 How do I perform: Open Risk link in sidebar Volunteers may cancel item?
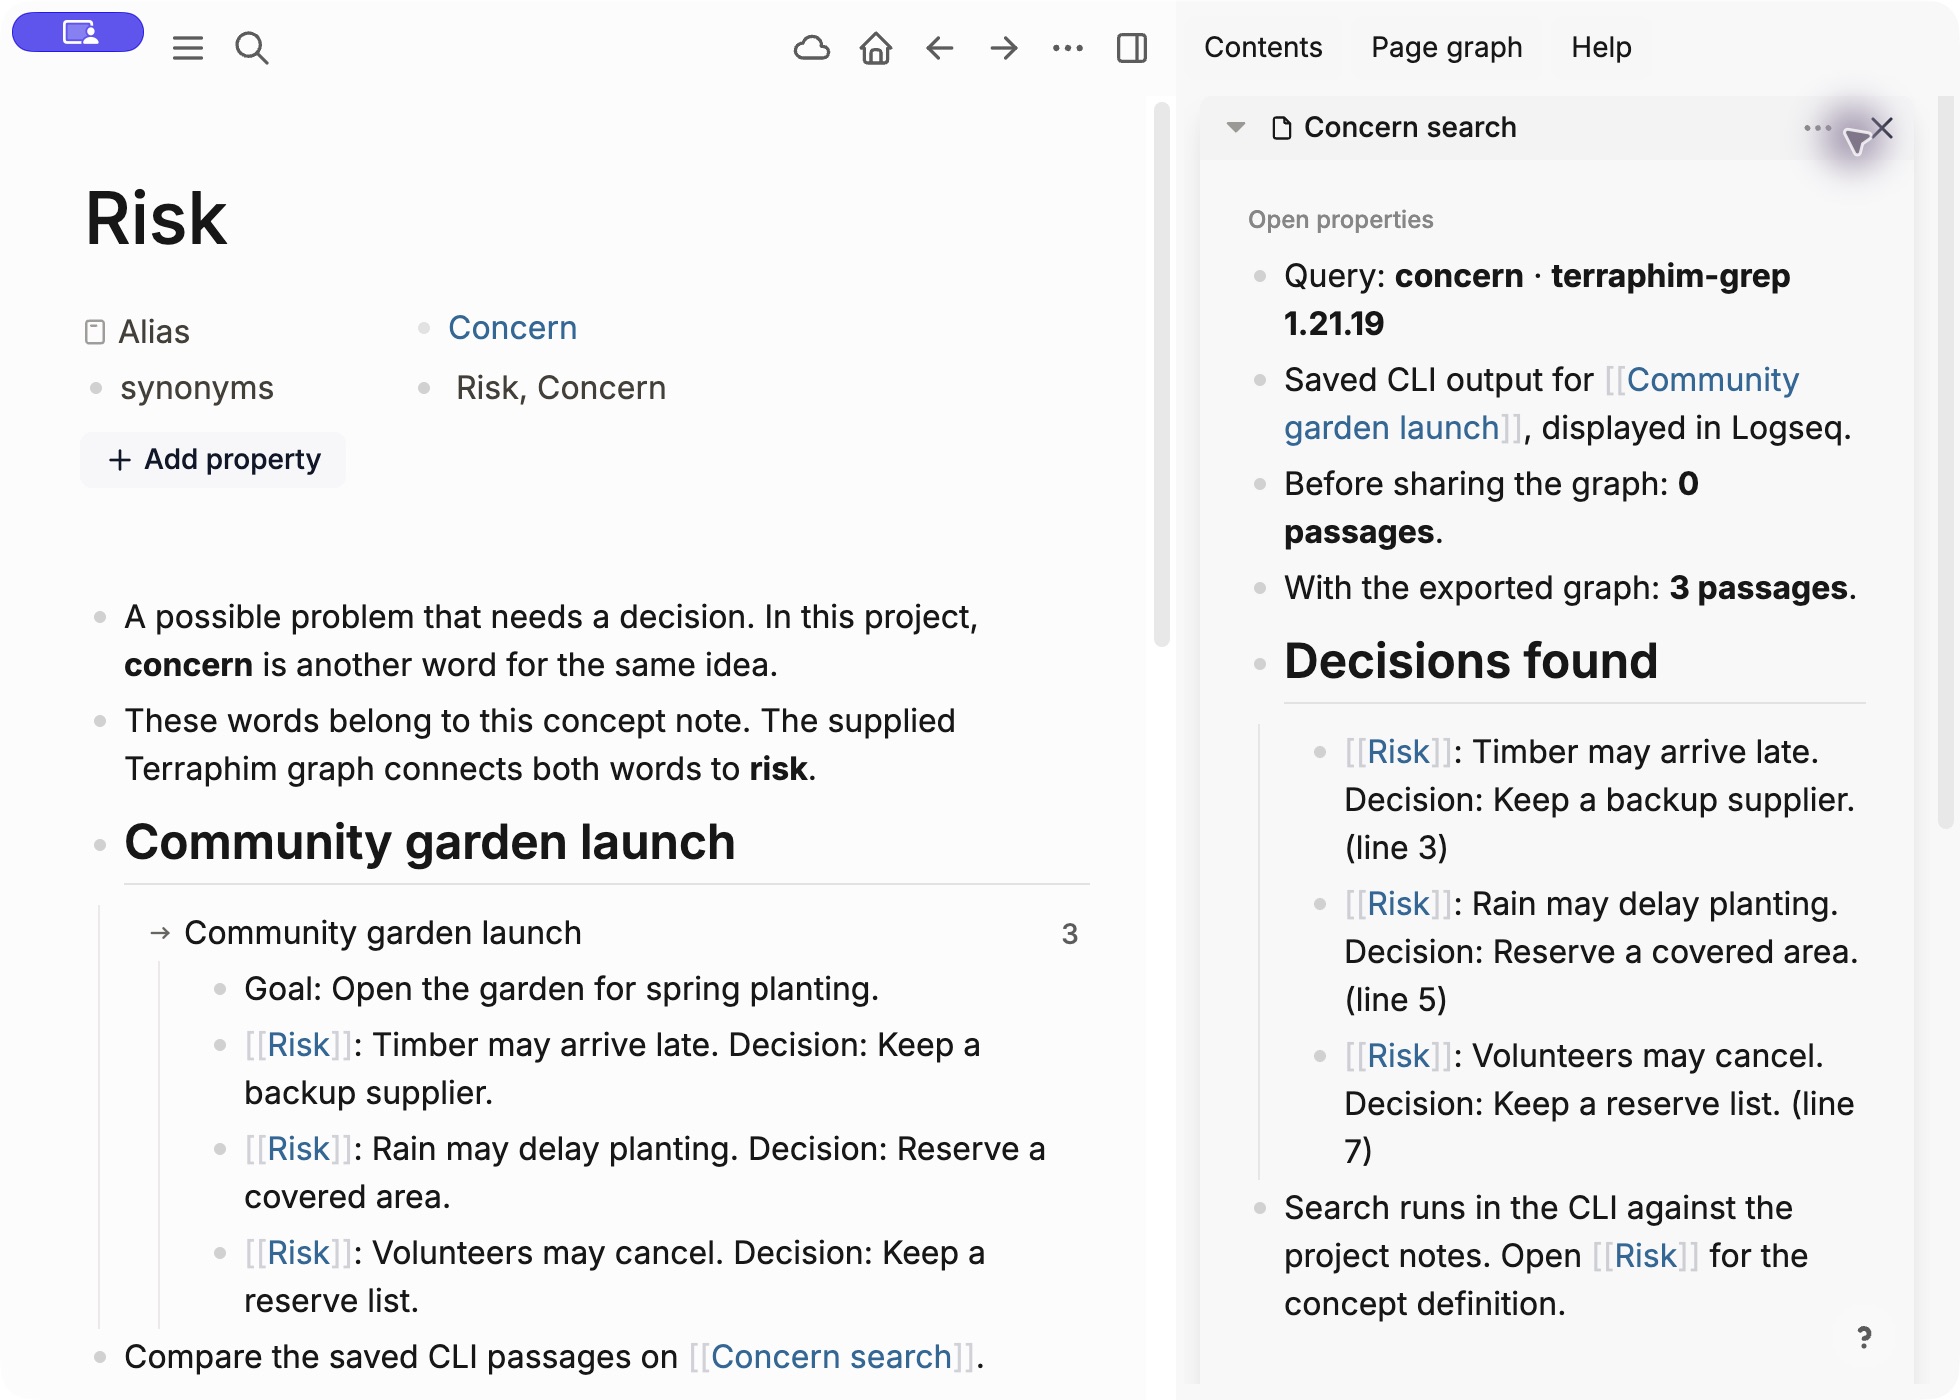coord(1398,1056)
